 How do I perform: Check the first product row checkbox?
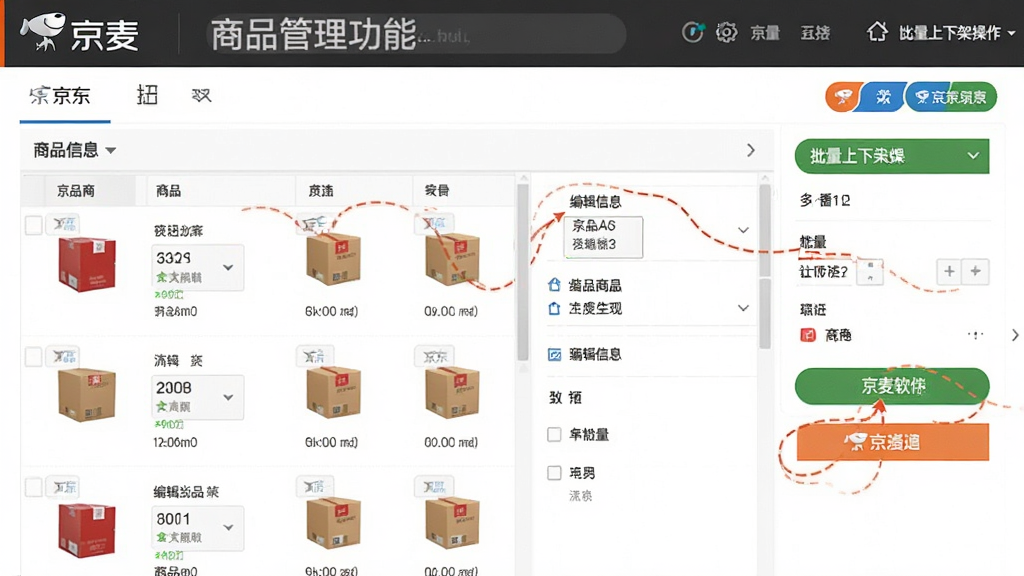tap(33, 225)
